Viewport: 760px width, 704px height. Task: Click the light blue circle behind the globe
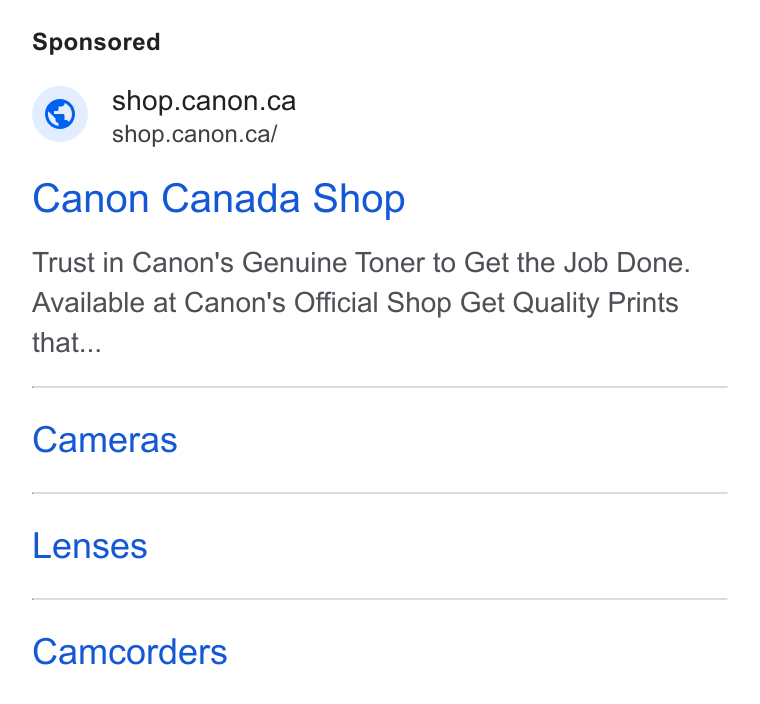pos(60,114)
